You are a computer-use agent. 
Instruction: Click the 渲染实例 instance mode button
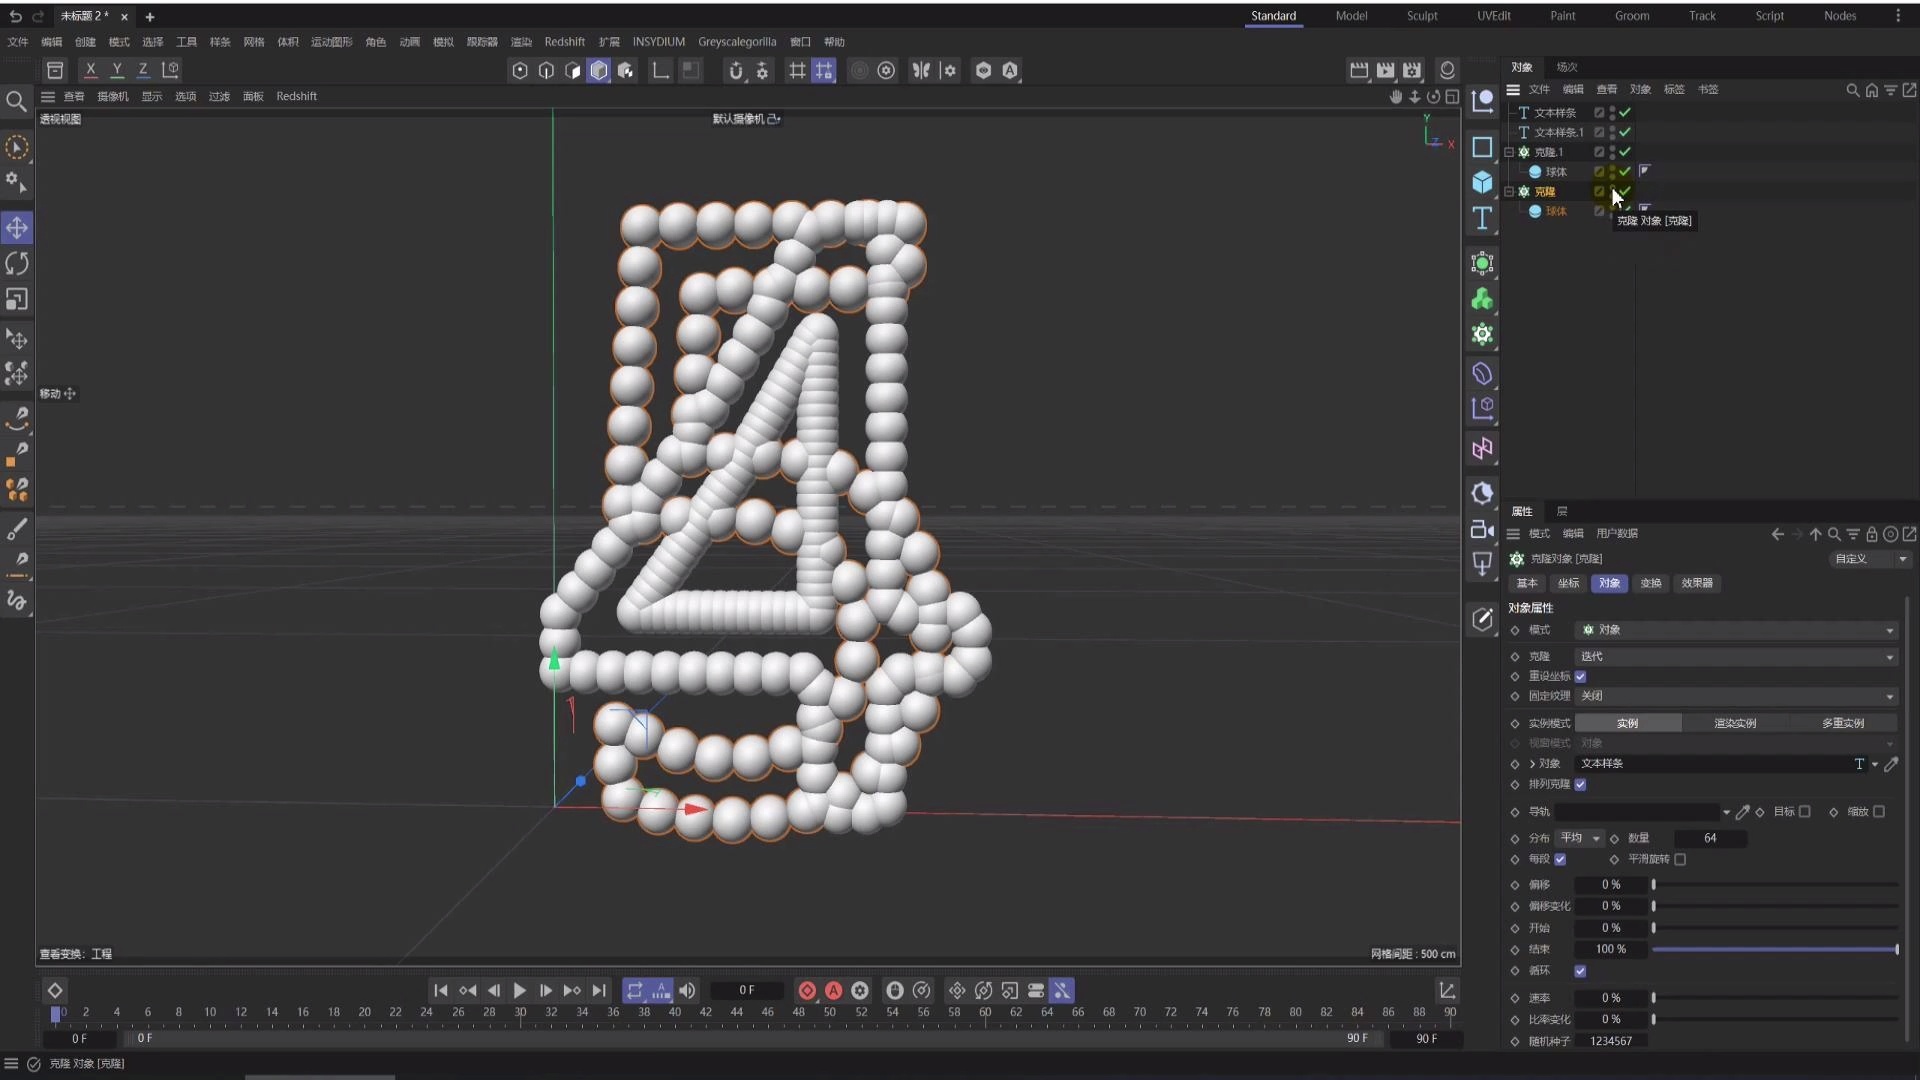pyautogui.click(x=1736, y=722)
